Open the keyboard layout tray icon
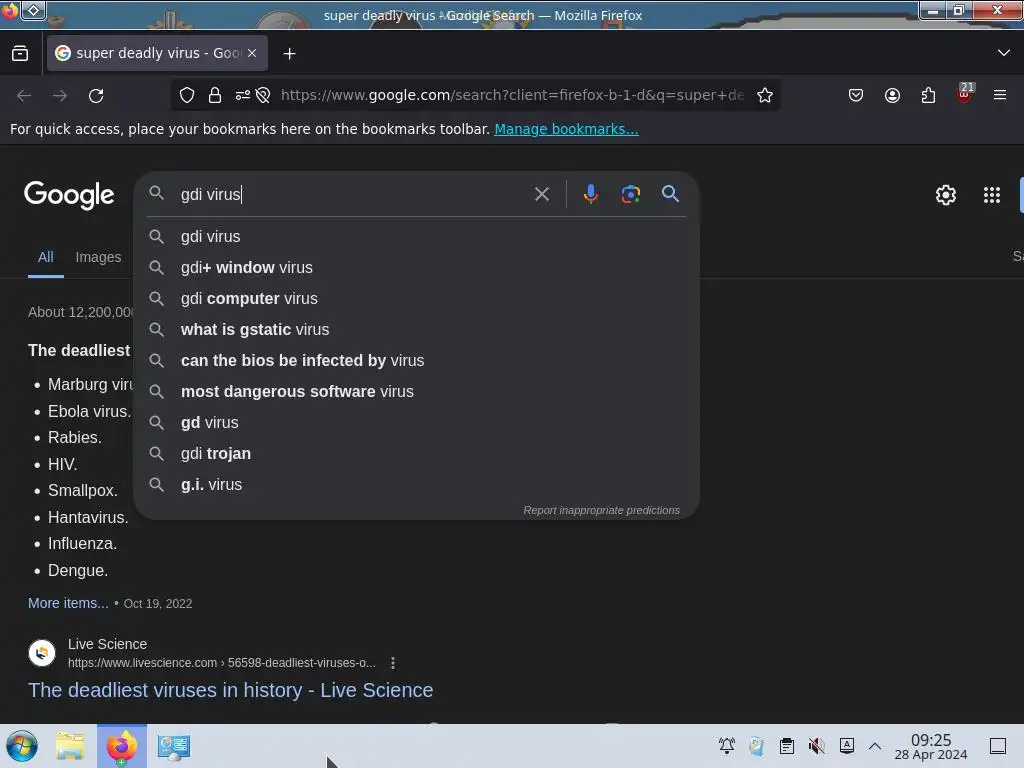This screenshot has width=1024, height=768. click(846, 746)
